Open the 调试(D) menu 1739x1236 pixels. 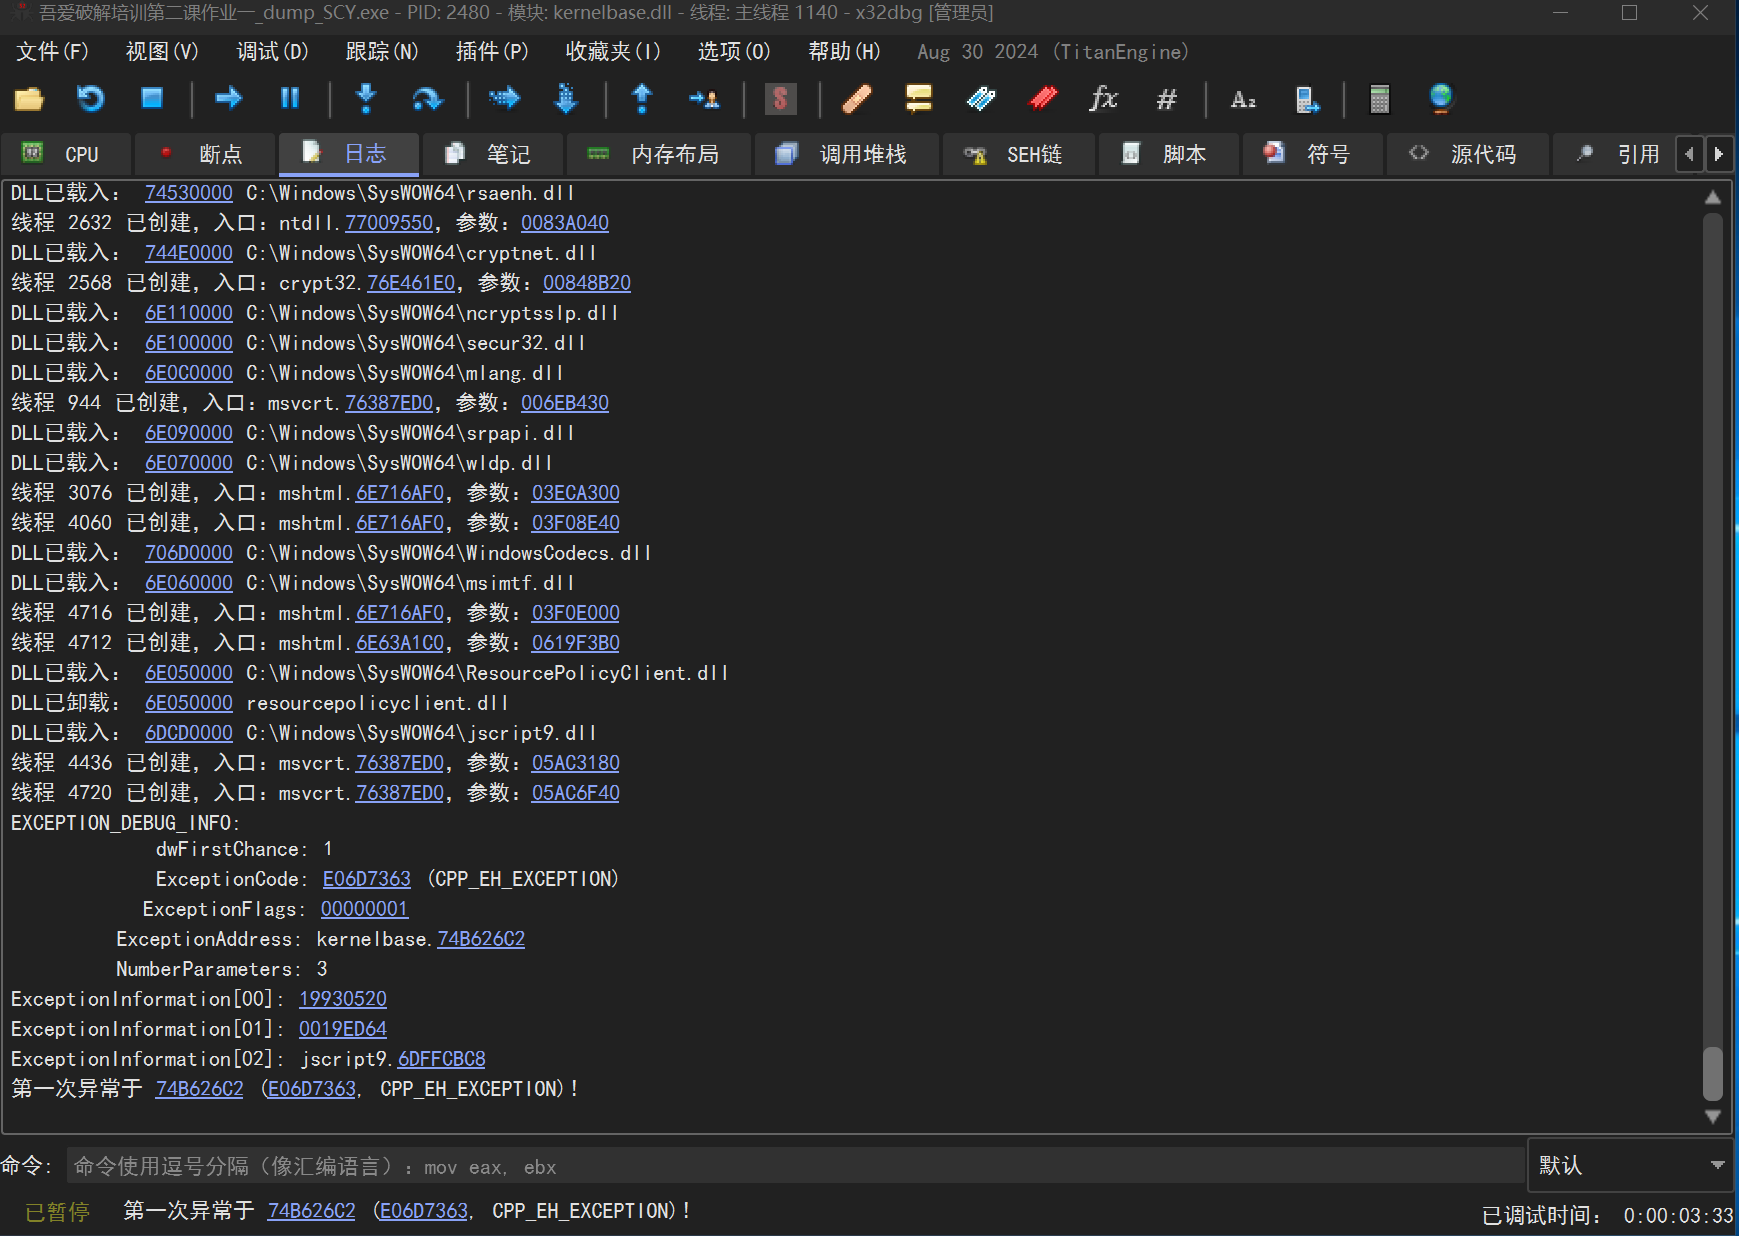coord(272,52)
